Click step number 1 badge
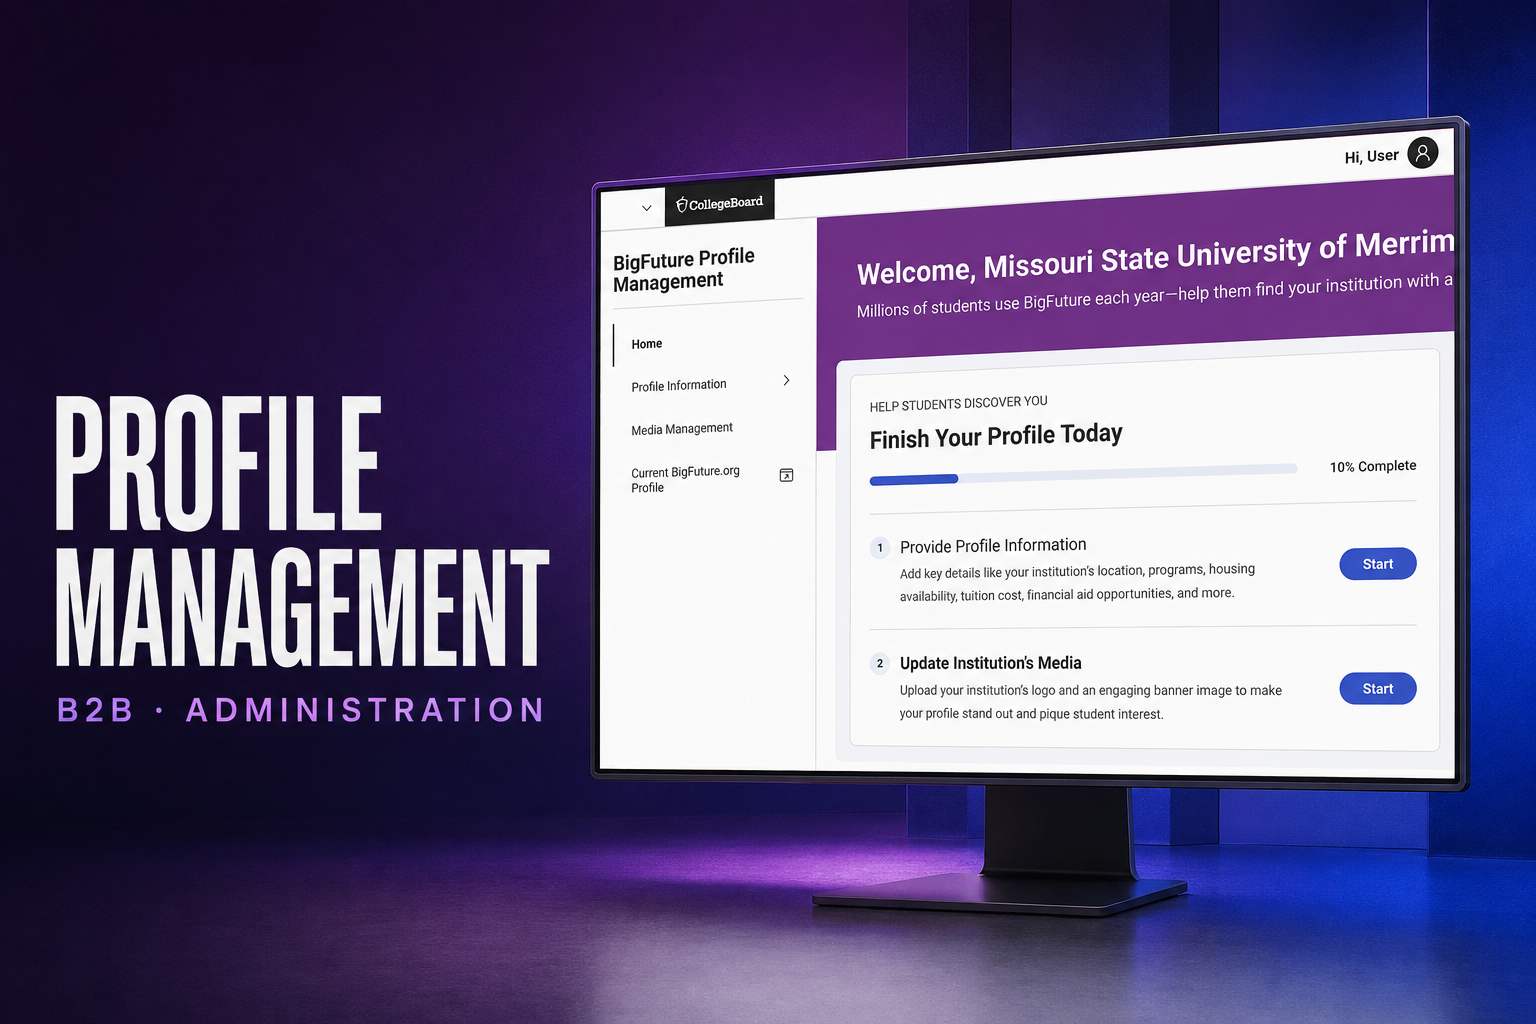 (880, 548)
